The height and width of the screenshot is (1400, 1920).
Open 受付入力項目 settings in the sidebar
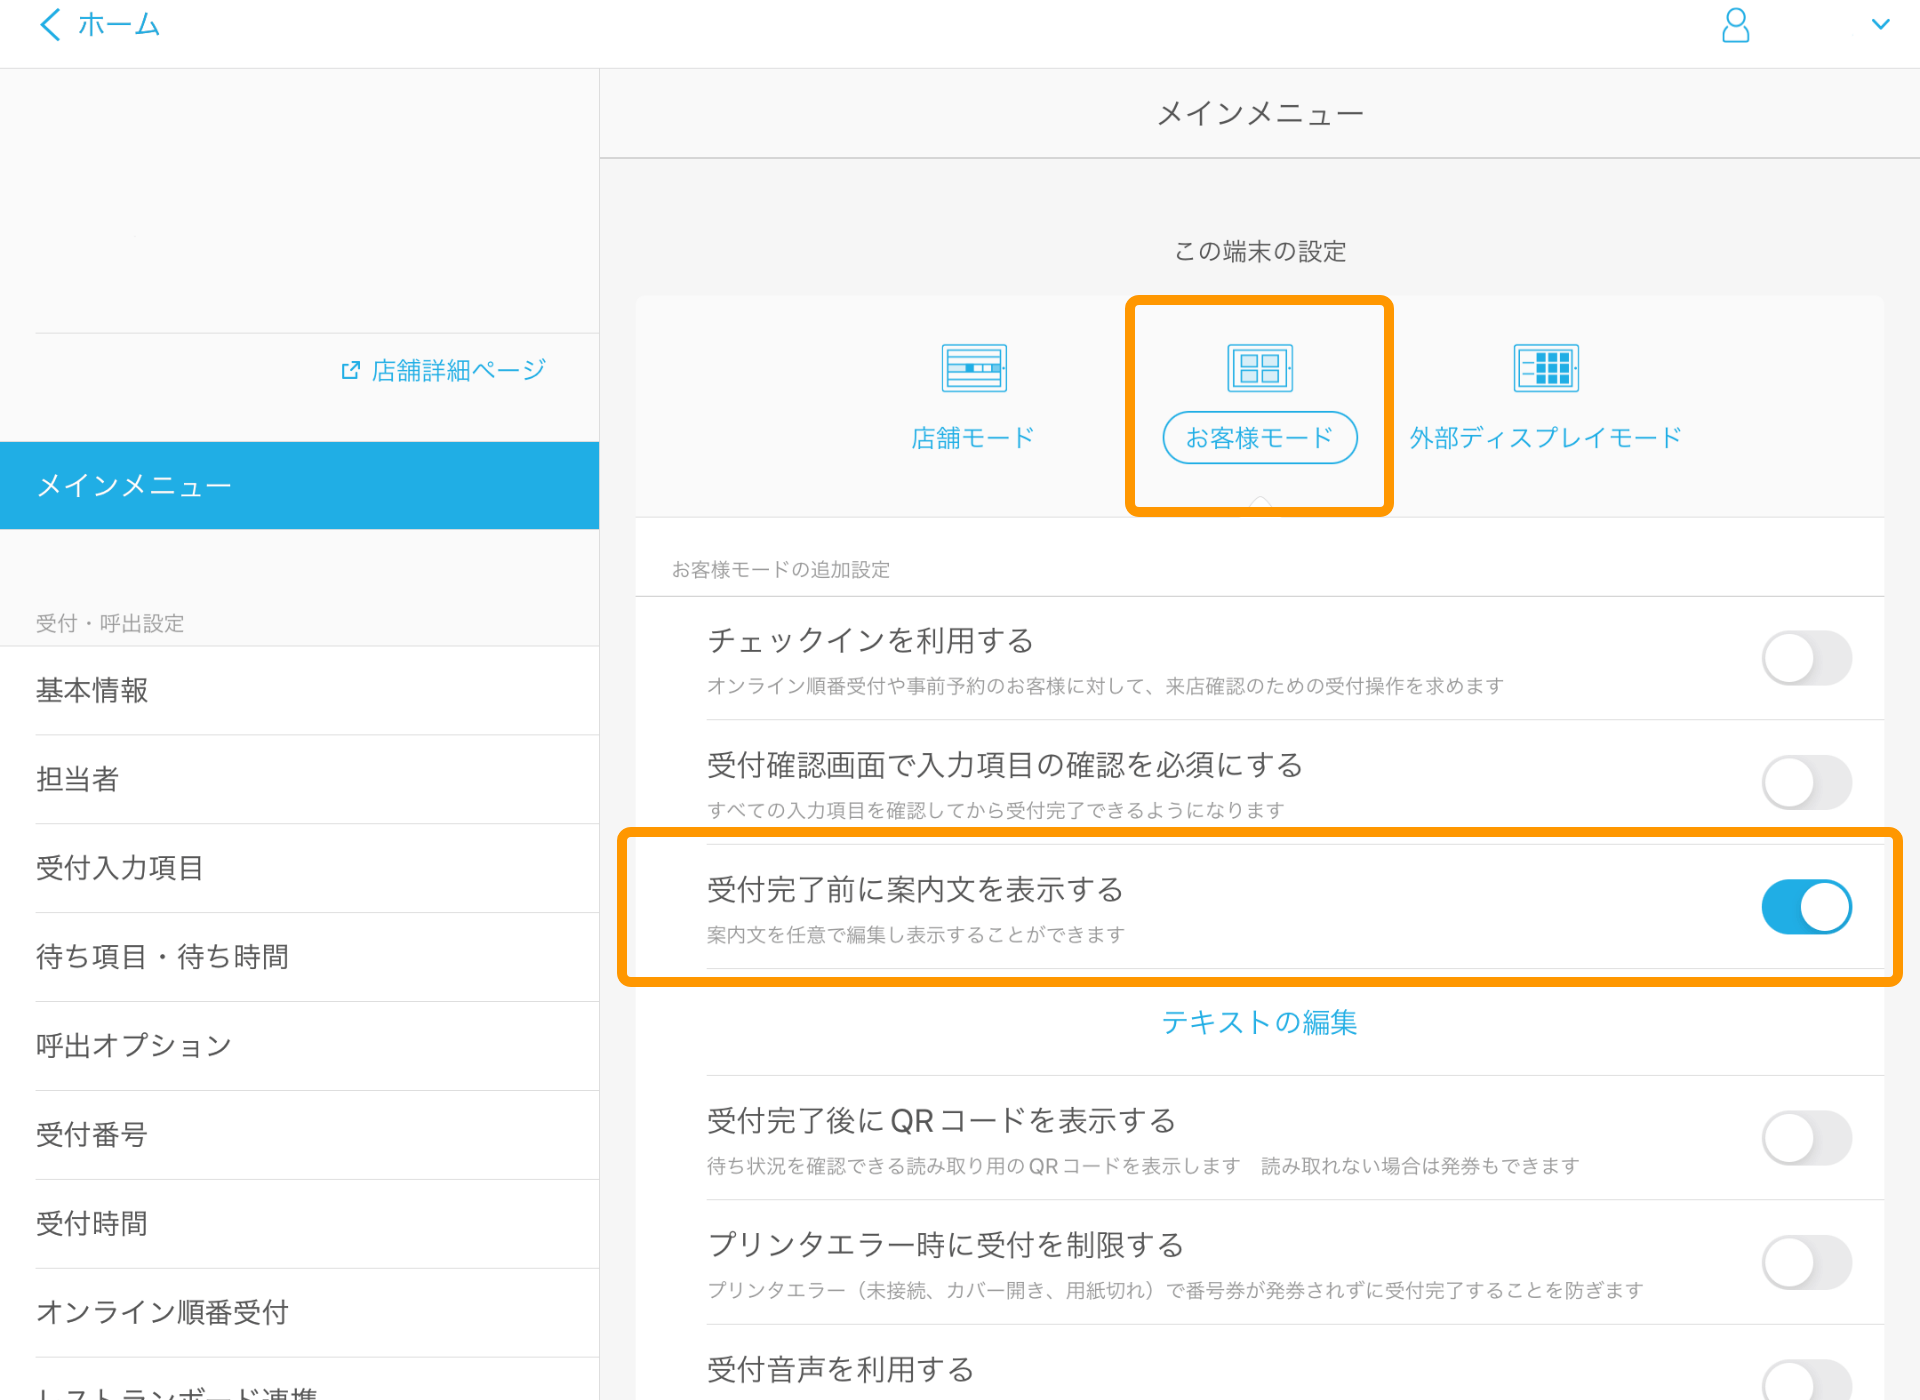(120, 868)
